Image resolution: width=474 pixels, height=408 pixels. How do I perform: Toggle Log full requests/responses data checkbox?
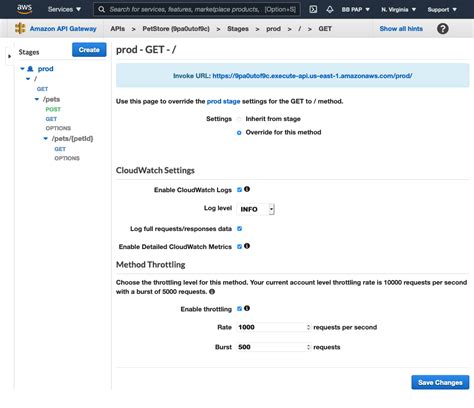(x=239, y=229)
